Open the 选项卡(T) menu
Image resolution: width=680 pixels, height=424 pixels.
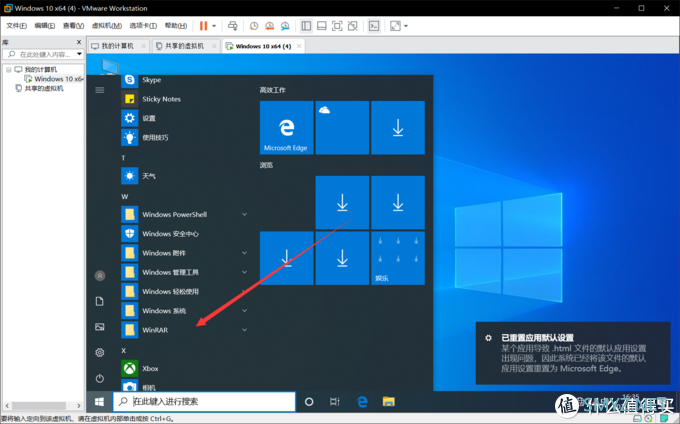click(143, 26)
